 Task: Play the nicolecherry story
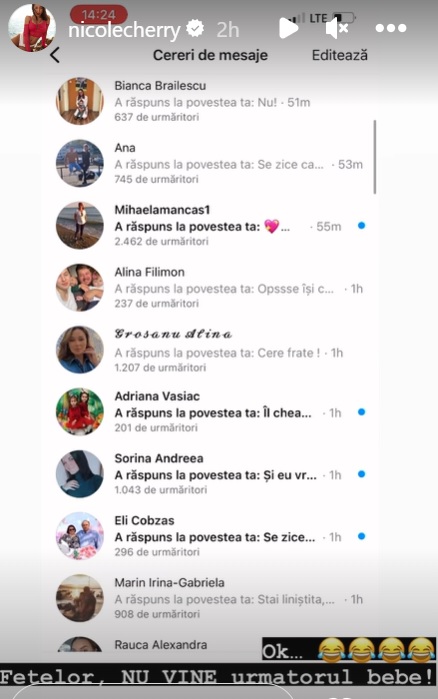[288, 28]
